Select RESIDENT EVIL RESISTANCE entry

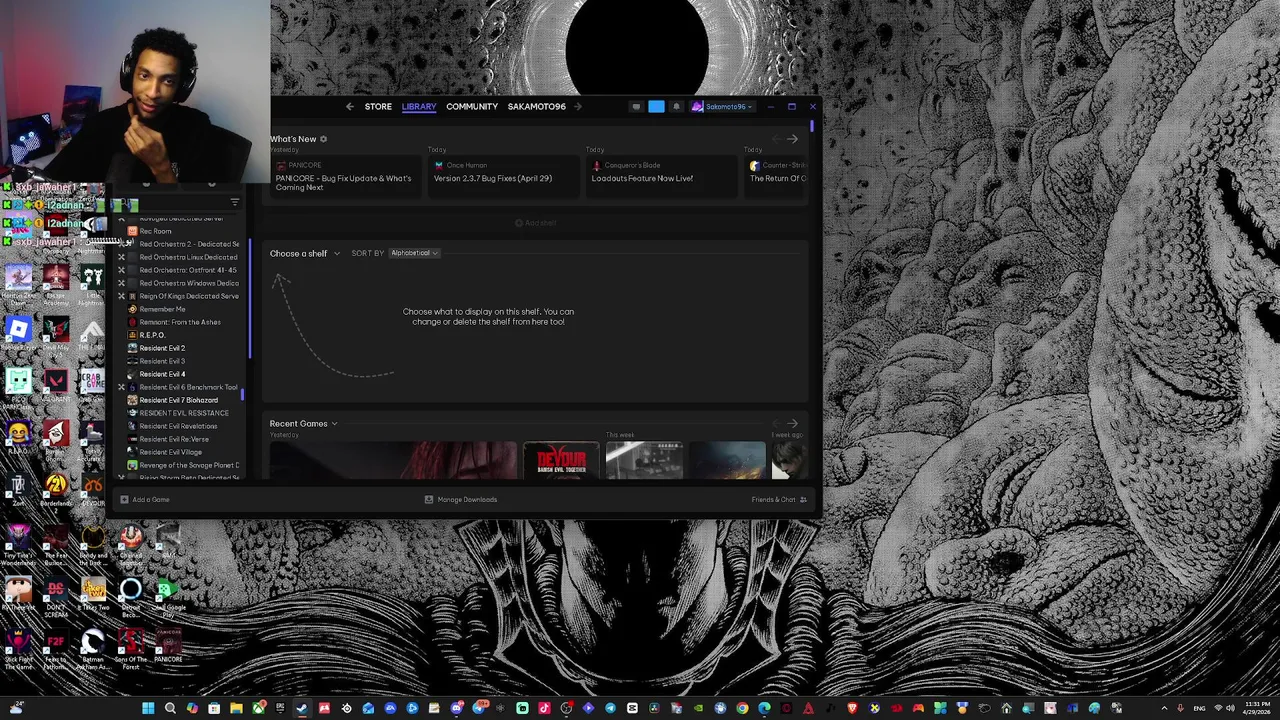pyautogui.click(x=184, y=413)
